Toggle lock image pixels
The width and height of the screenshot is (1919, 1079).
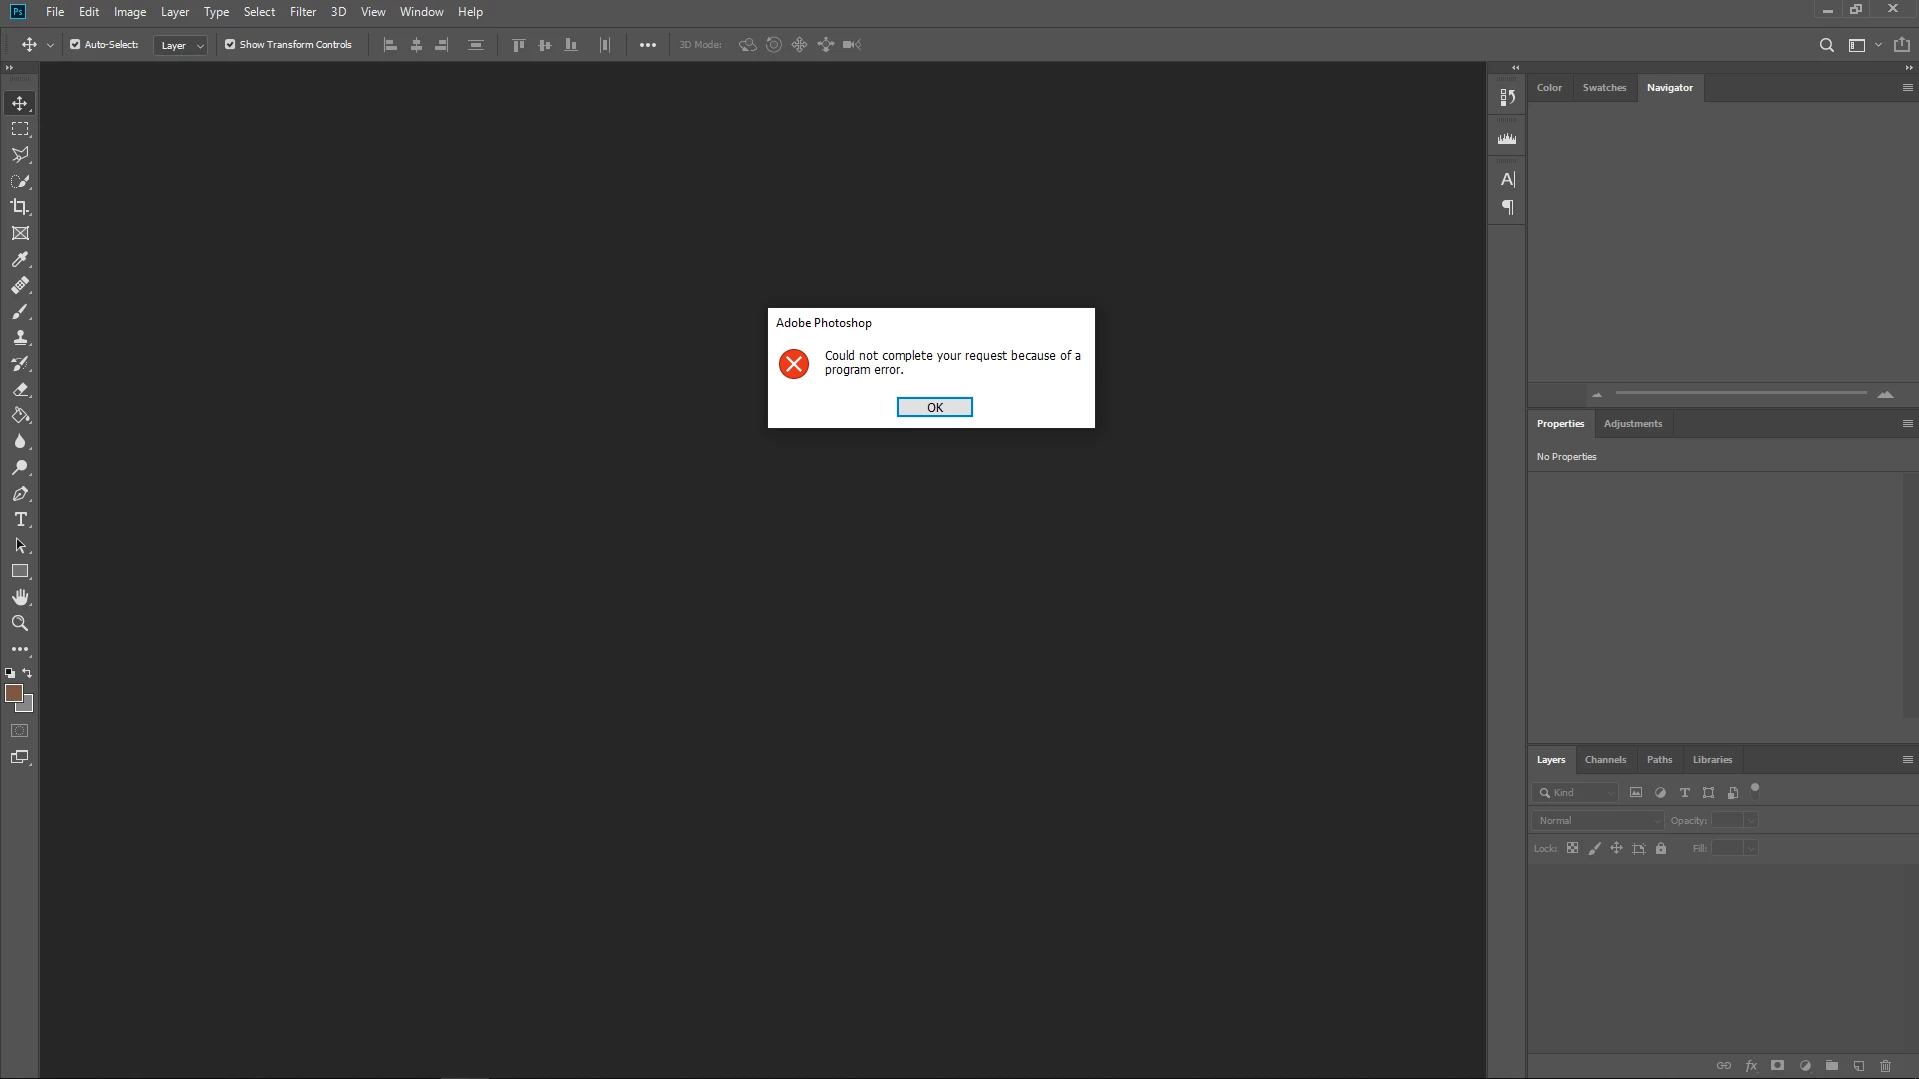coord(1594,848)
